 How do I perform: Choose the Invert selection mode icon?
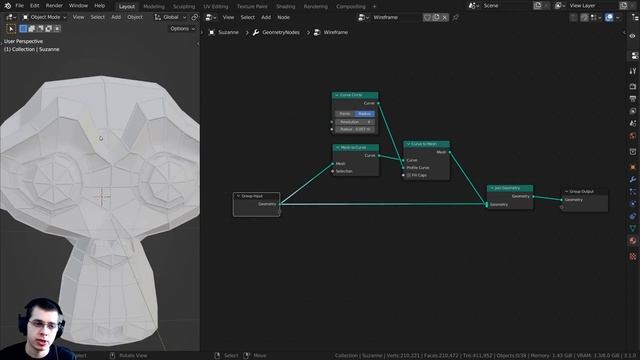[x=49, y=29]
